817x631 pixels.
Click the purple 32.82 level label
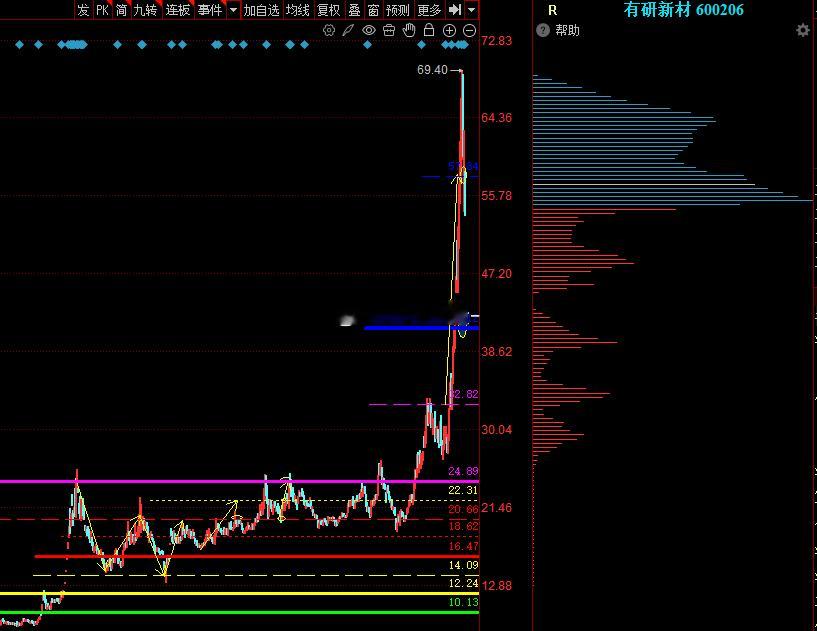tap(463, 394)
